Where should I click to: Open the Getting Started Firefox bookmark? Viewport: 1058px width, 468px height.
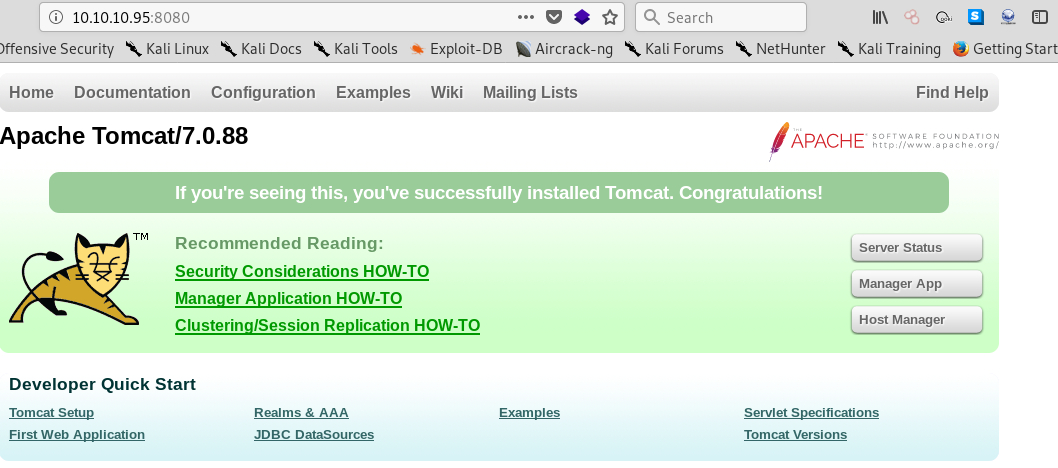(1005, 49)
